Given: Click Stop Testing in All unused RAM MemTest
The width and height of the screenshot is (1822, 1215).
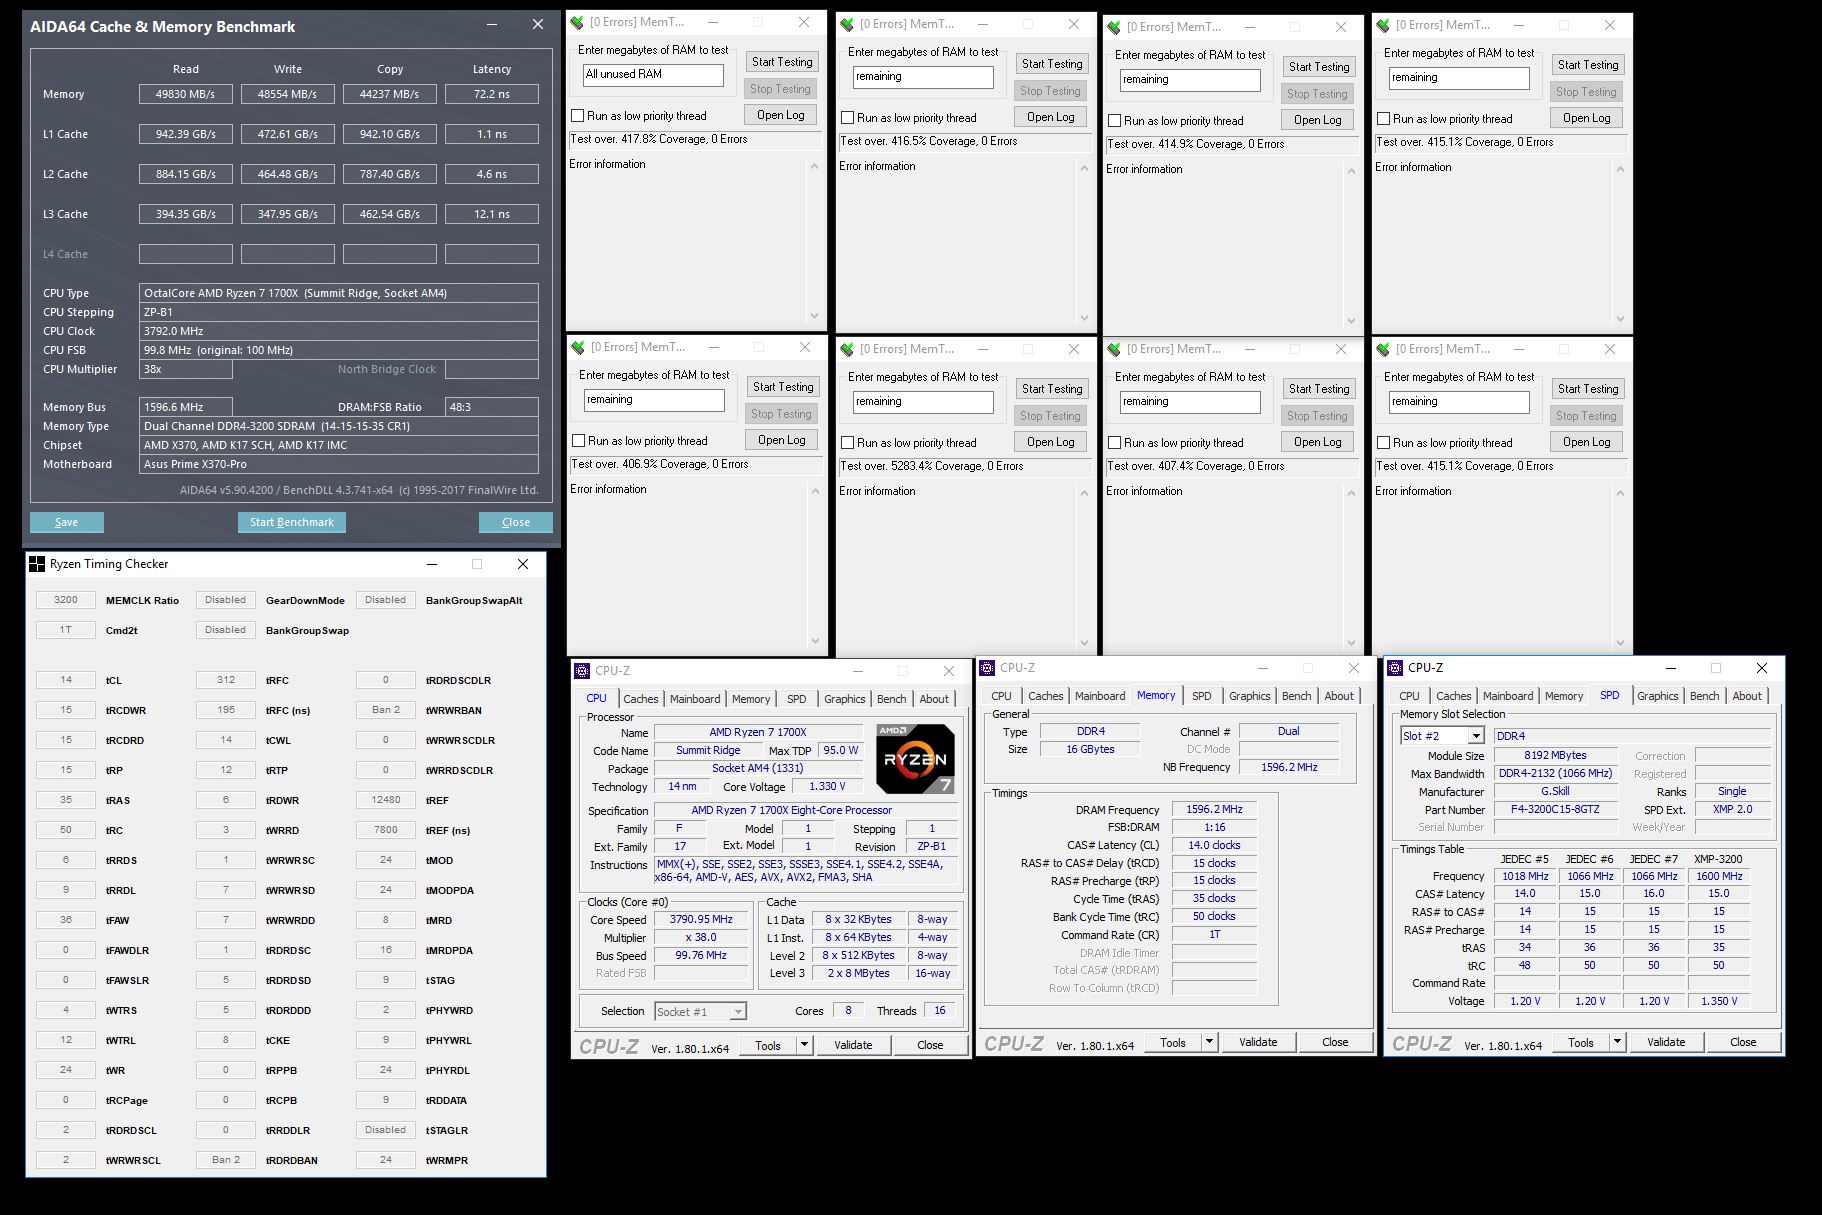Looking at the screenshot, I should tap(781, 89).
